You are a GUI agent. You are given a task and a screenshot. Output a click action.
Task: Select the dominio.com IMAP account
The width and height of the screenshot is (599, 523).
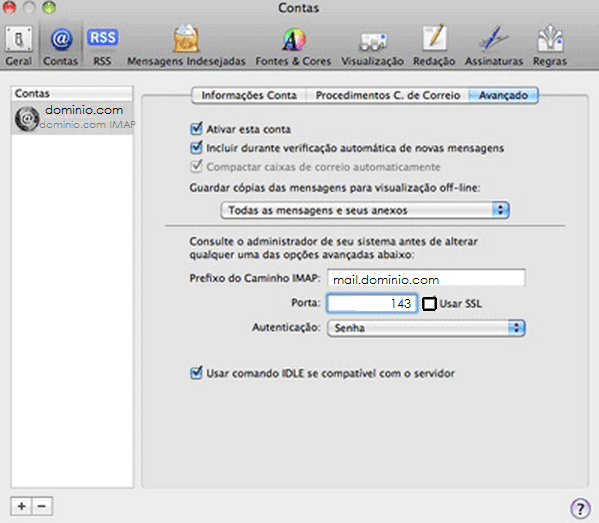73,117
